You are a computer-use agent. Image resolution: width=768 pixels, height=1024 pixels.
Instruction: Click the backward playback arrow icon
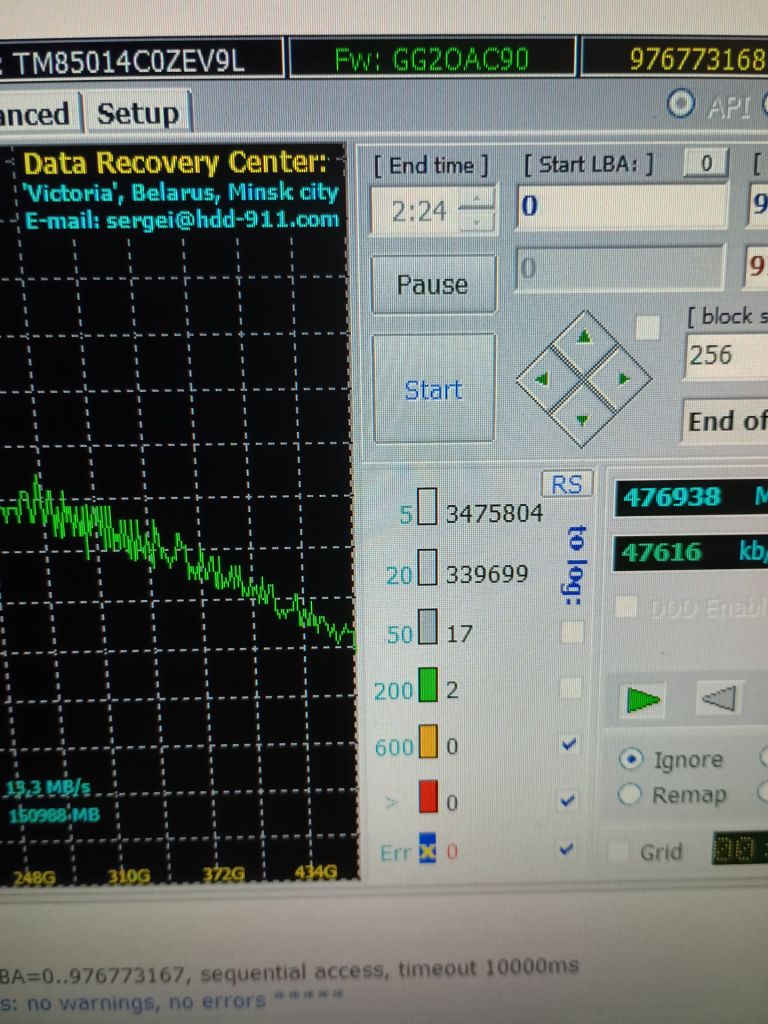(x=718, y=698)
